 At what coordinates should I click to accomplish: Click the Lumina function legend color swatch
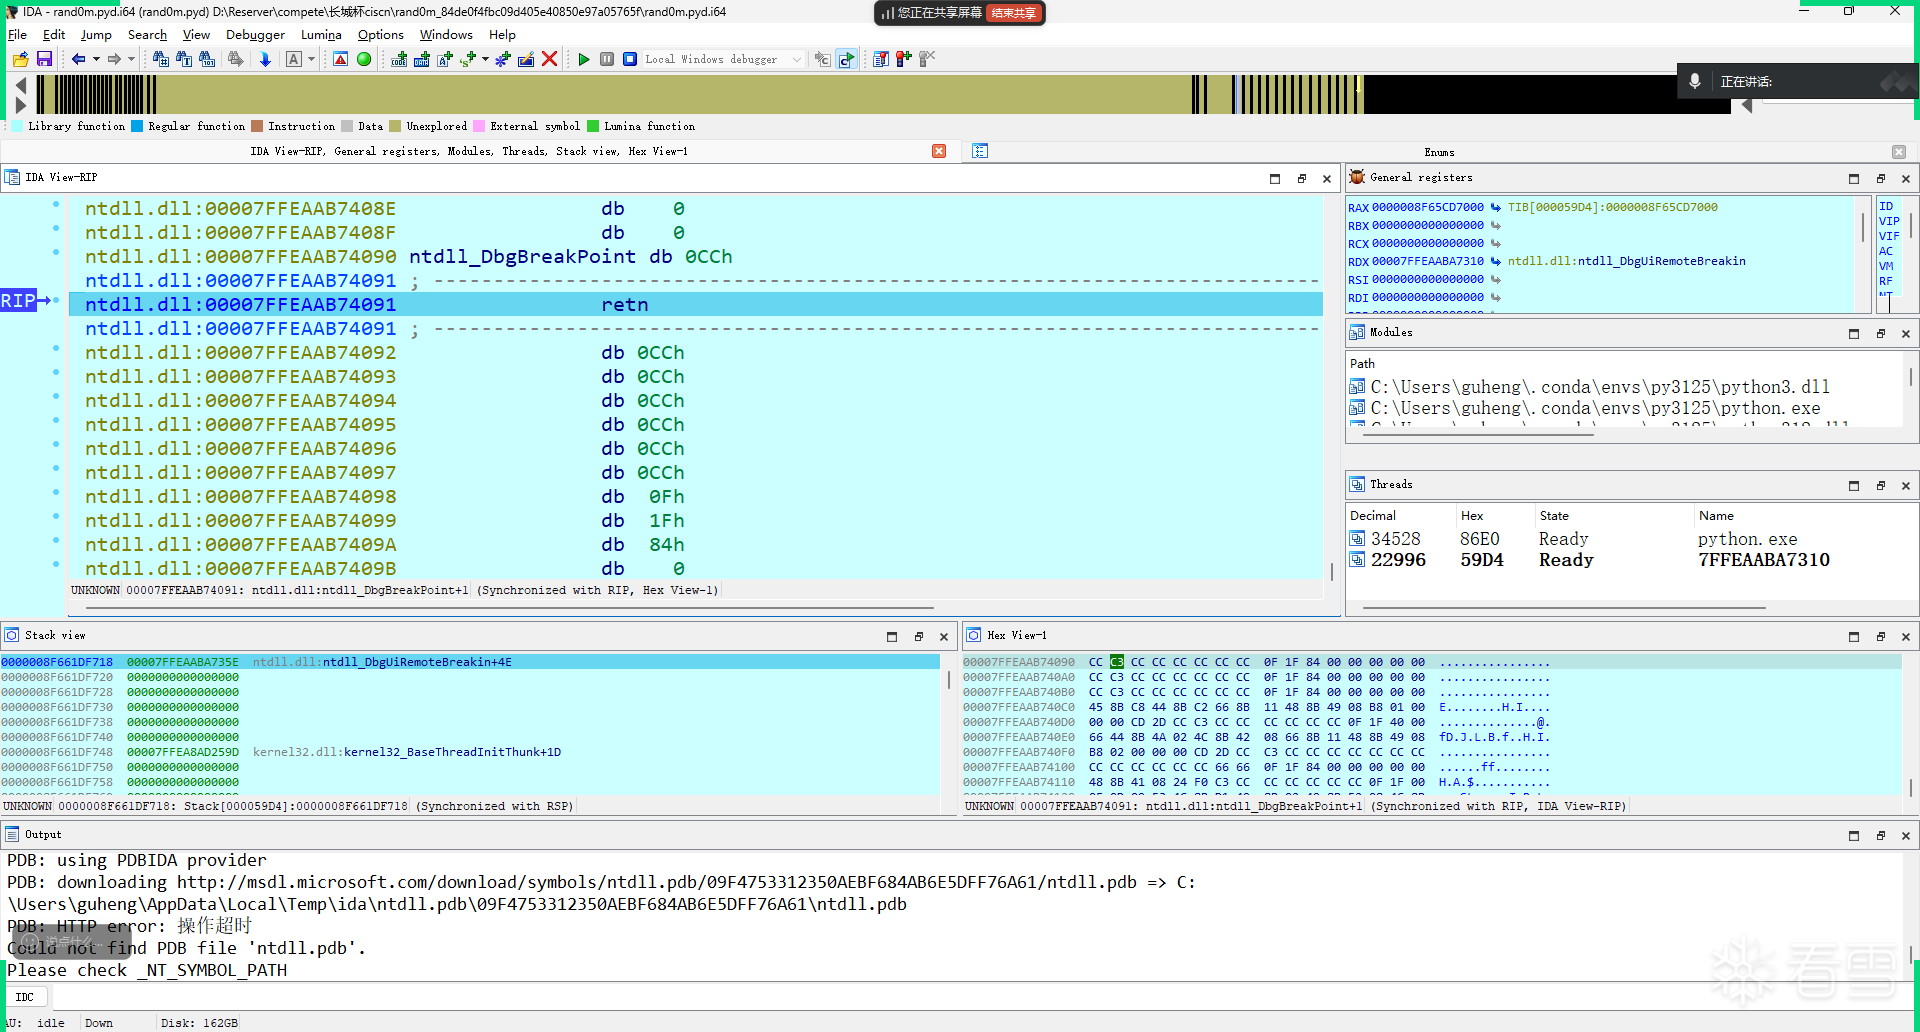(593, 126)
